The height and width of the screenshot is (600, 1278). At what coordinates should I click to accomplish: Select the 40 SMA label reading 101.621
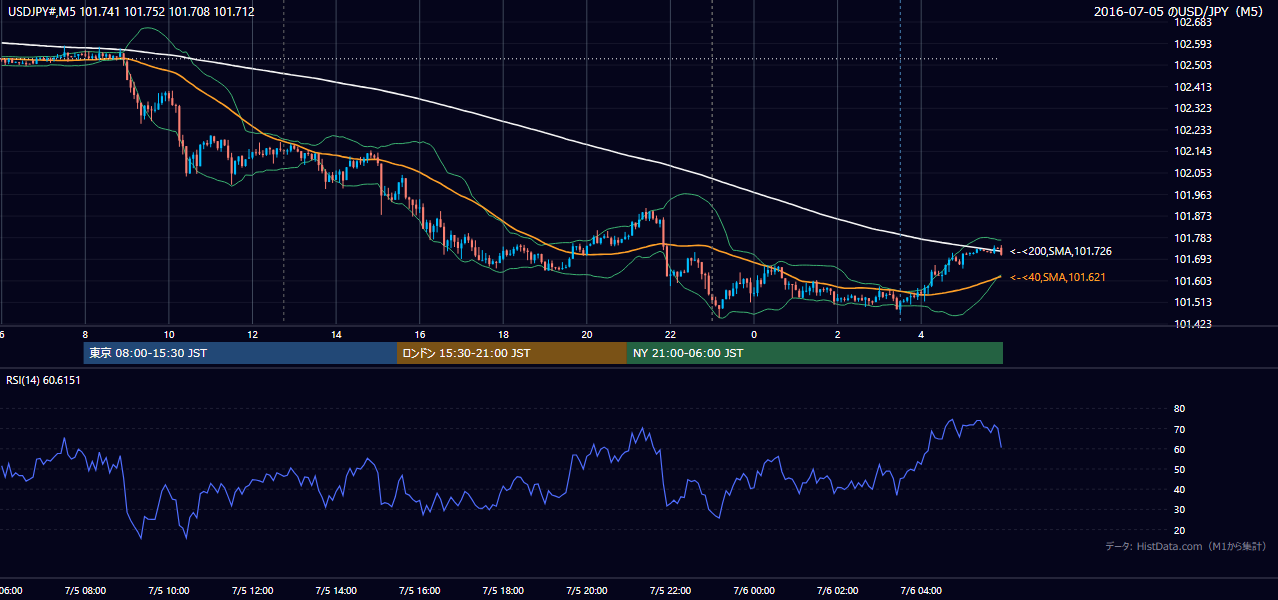1059,277
